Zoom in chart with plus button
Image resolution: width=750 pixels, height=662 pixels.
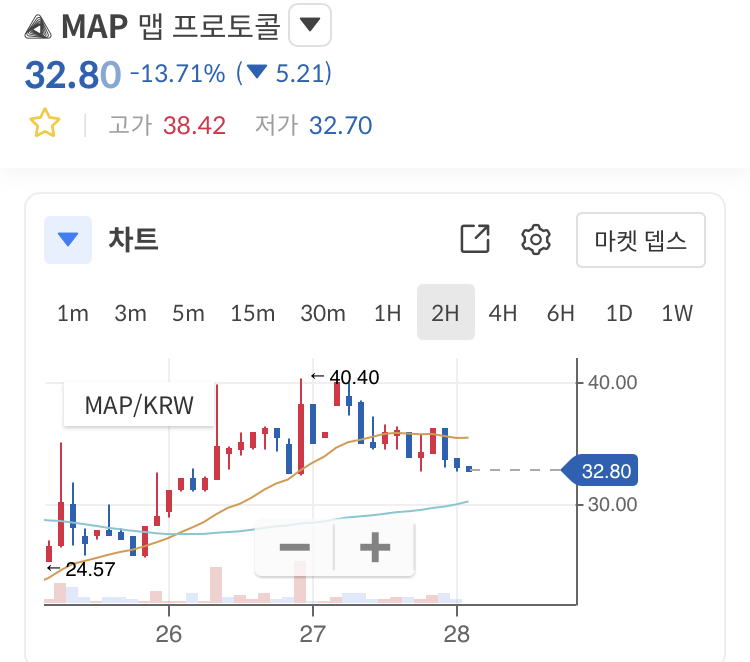375,547
